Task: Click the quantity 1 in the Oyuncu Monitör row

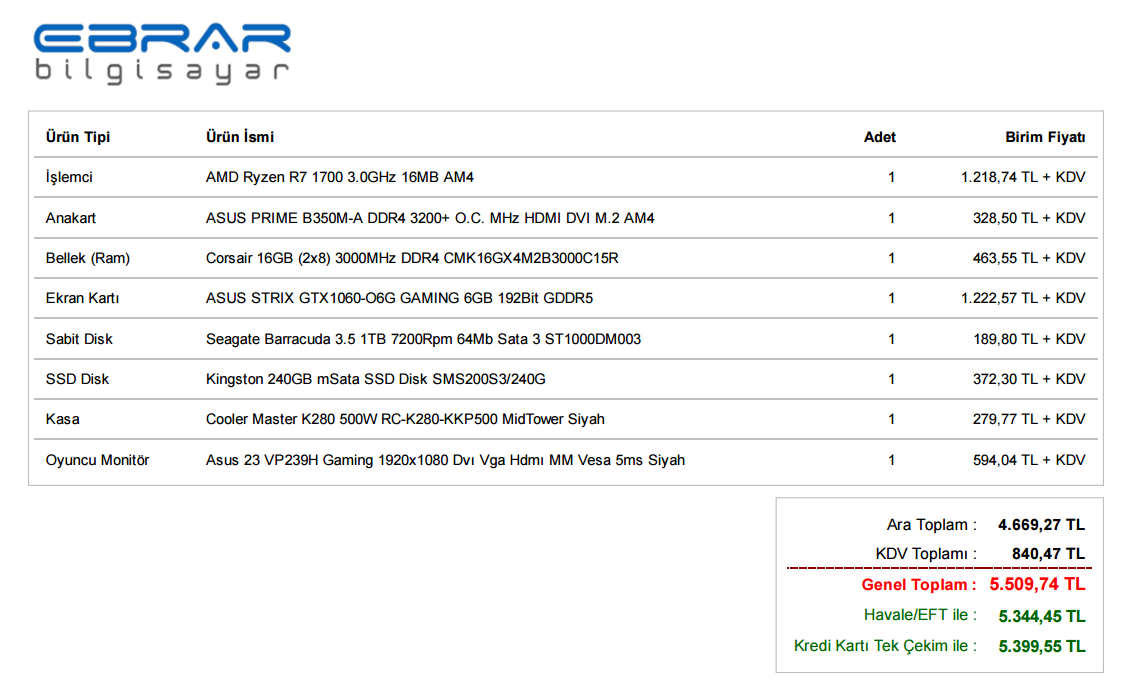Action: point(892,460)
